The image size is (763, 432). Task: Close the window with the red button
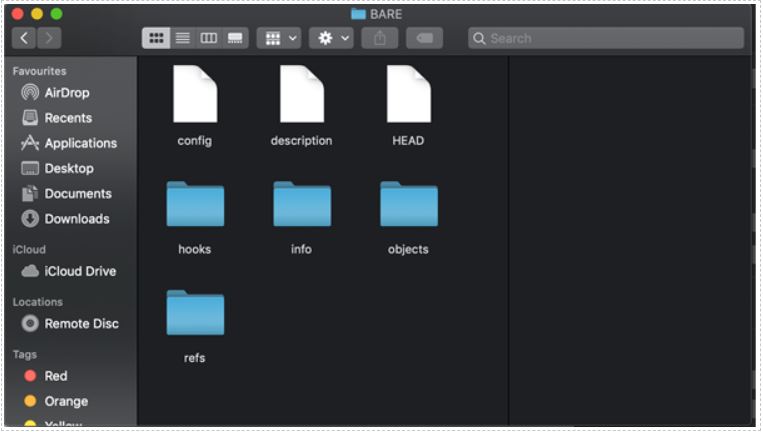click(18, 14)
